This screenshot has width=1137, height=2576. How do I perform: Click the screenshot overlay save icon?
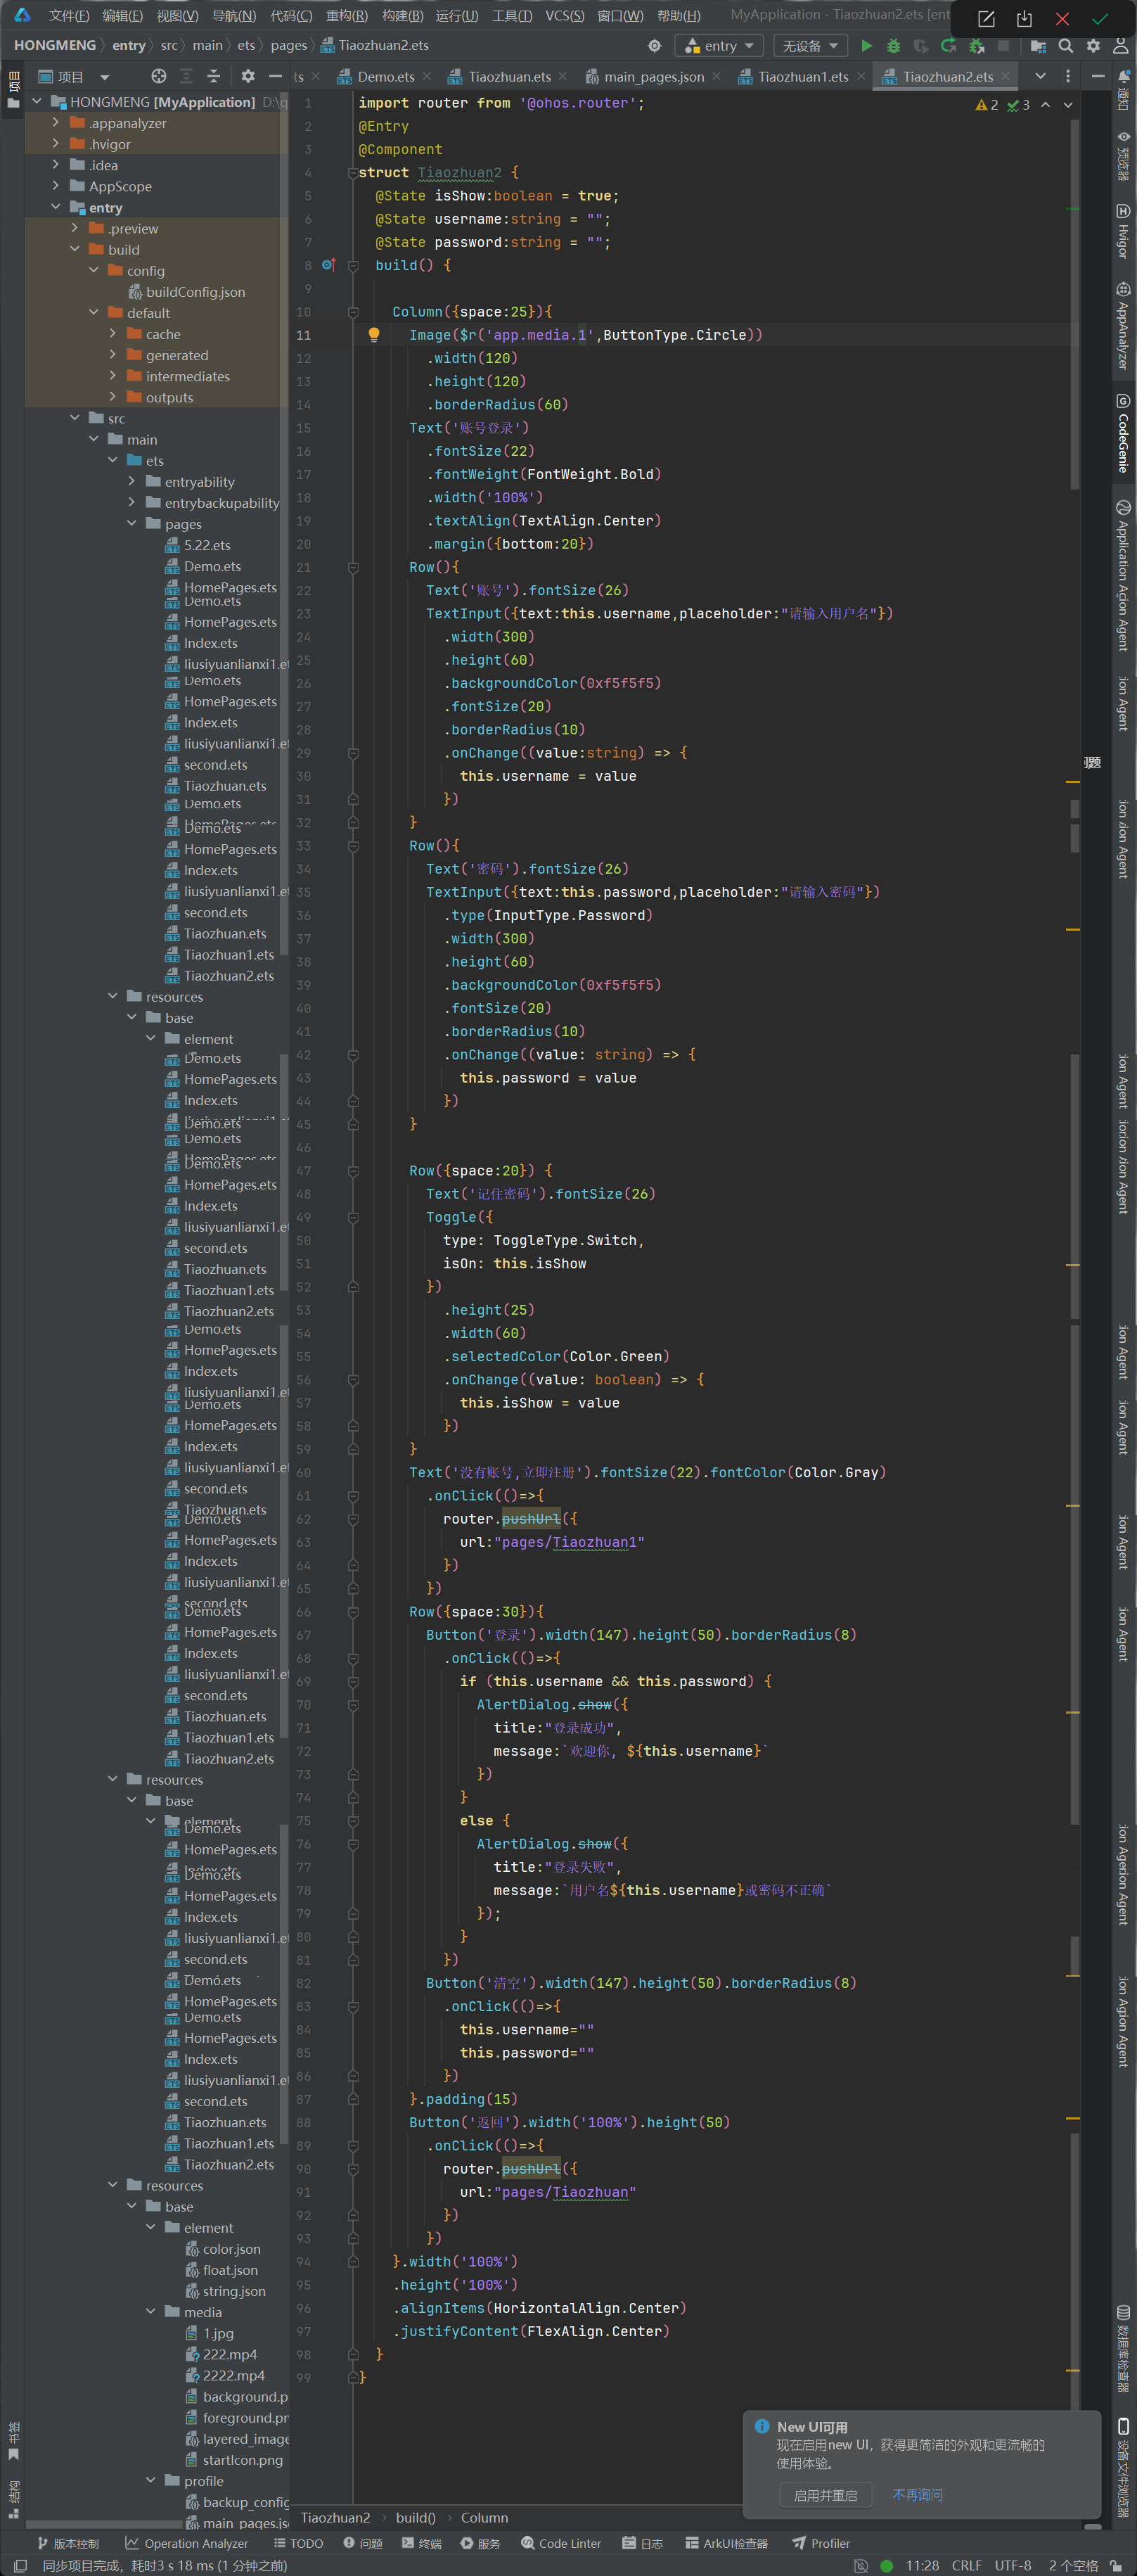pyautogui.click(x=1023, y=19)
